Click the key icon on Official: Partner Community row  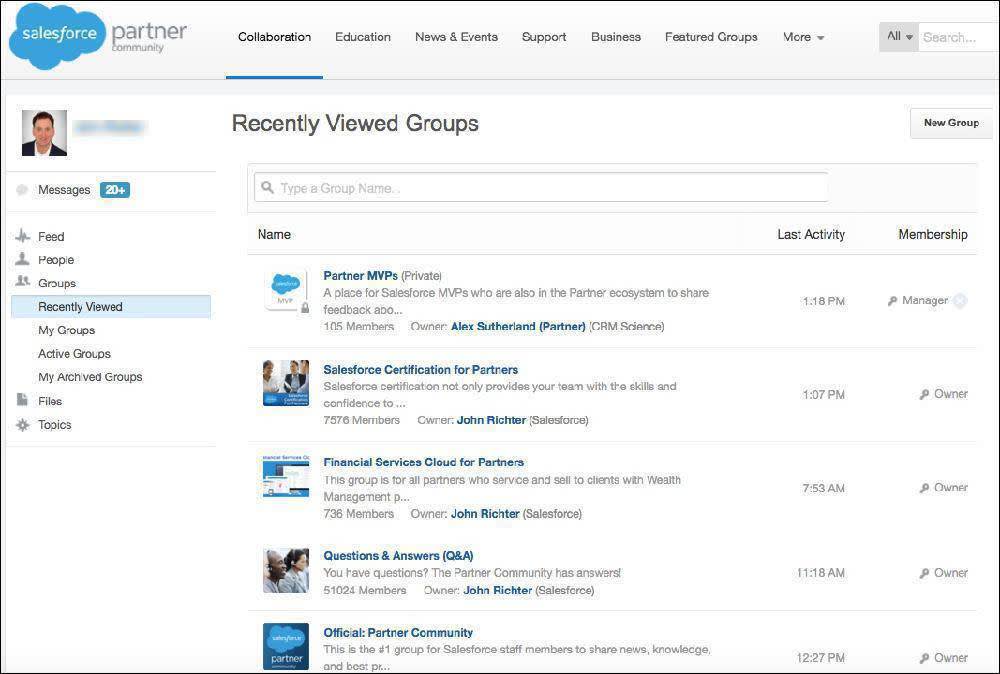(x=924, y=658)
